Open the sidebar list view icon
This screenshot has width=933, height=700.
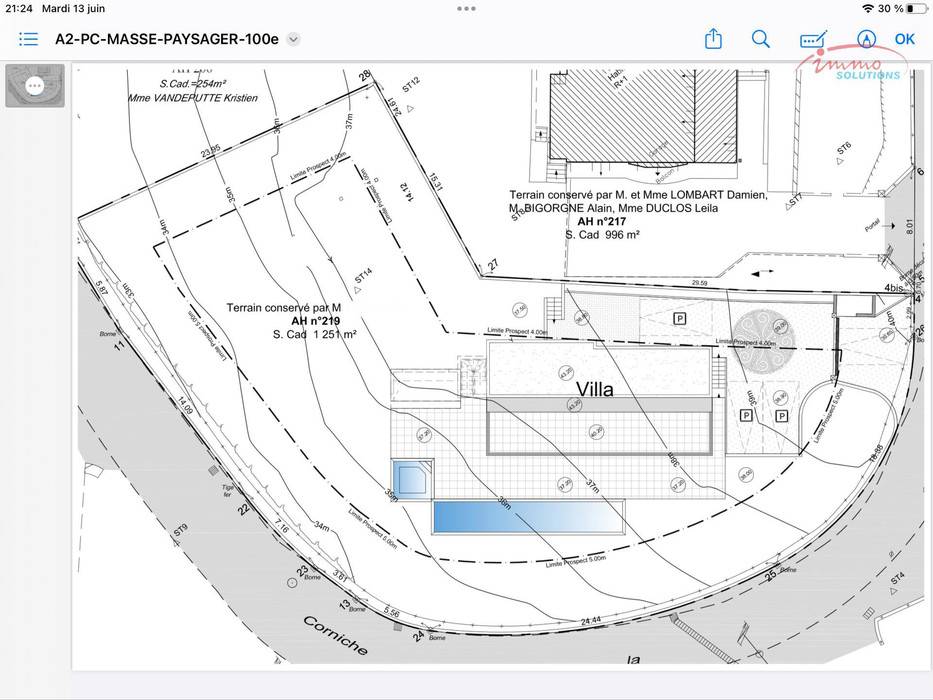coord(28,39)
